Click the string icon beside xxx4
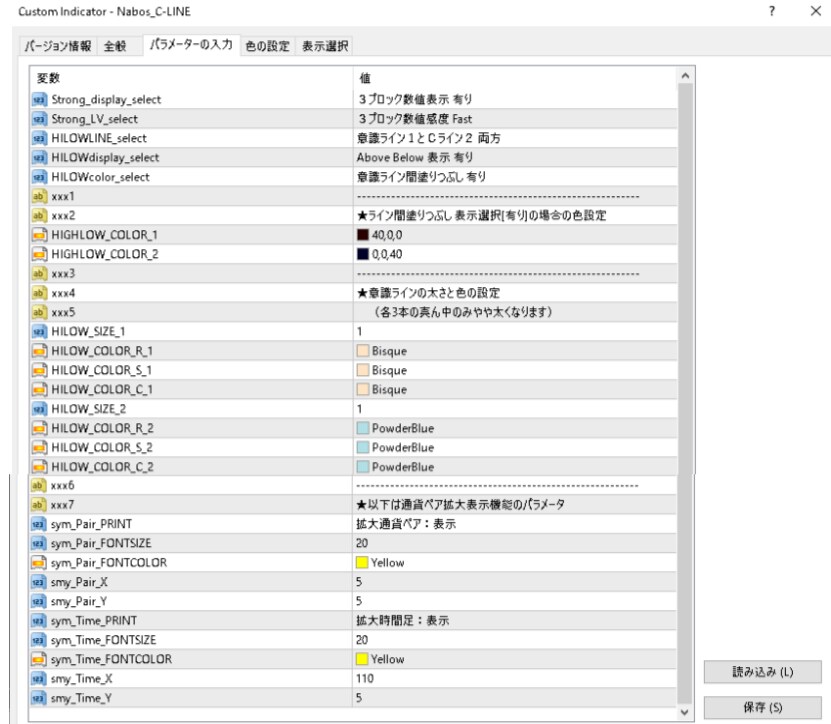 tap(39, 293)
